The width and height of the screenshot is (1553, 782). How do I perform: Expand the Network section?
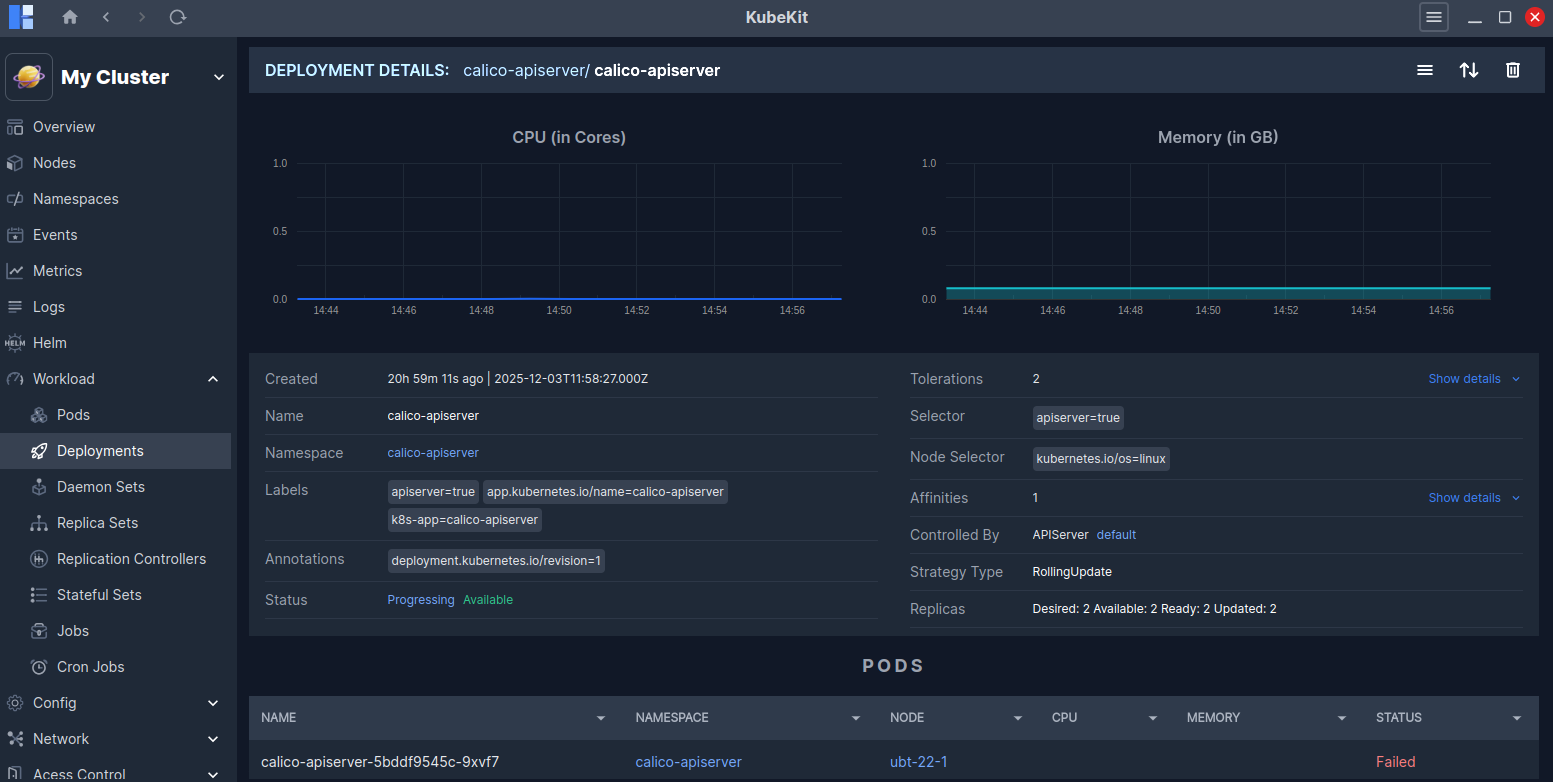(x=212, y=739)
